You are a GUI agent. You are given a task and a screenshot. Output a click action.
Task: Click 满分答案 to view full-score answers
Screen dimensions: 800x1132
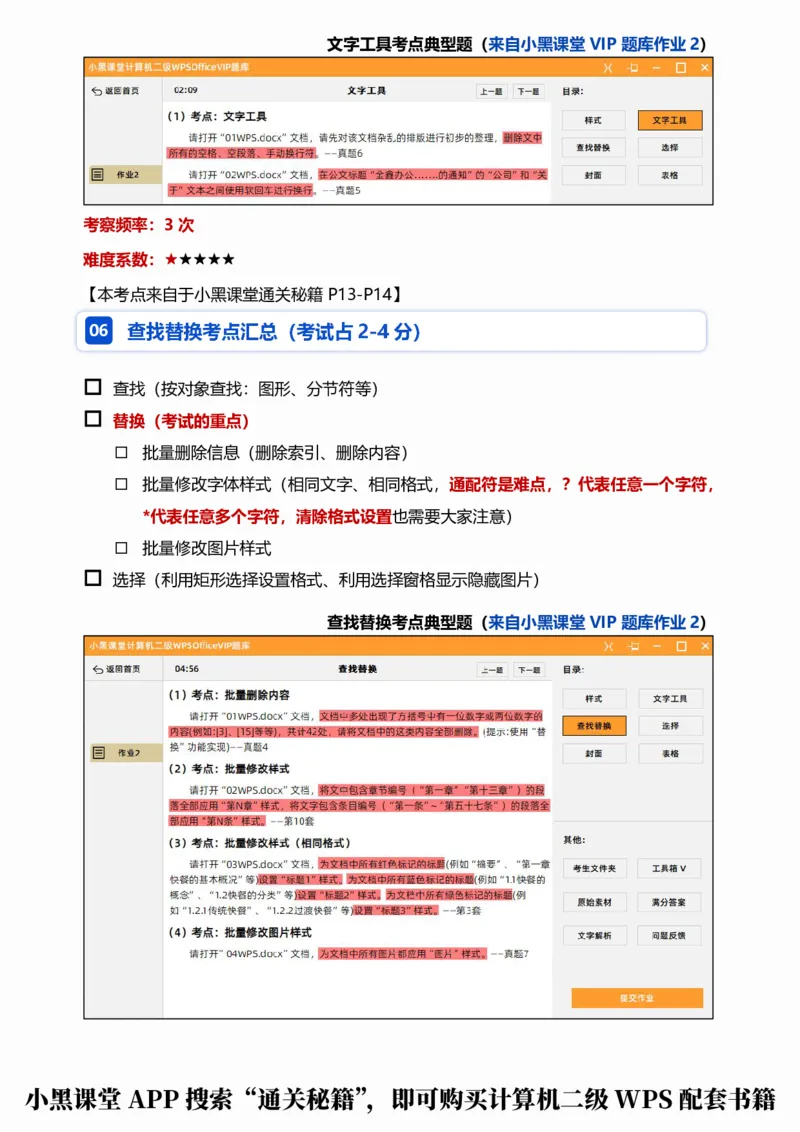tap(669, 902)
